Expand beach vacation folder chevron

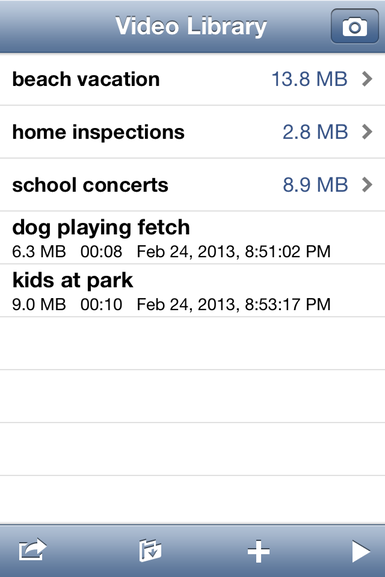click(367, 79)
